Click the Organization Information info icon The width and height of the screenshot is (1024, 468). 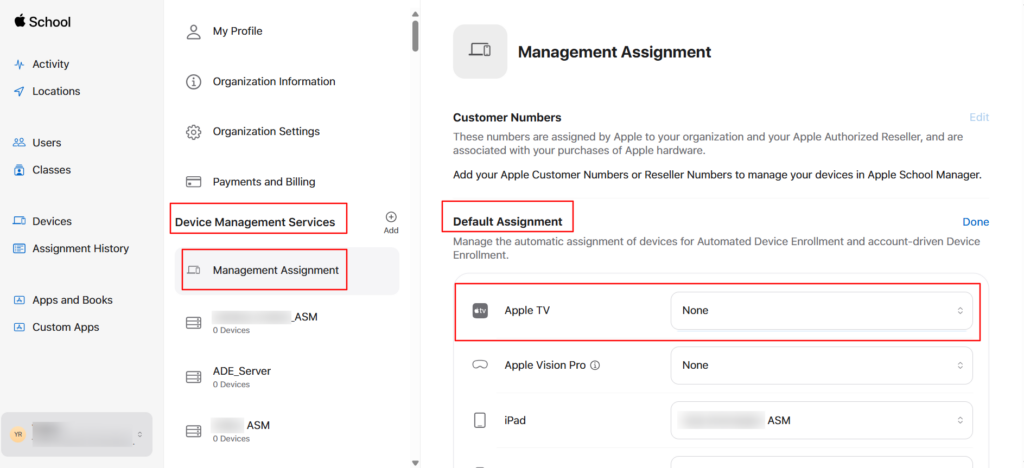point(193,82)
